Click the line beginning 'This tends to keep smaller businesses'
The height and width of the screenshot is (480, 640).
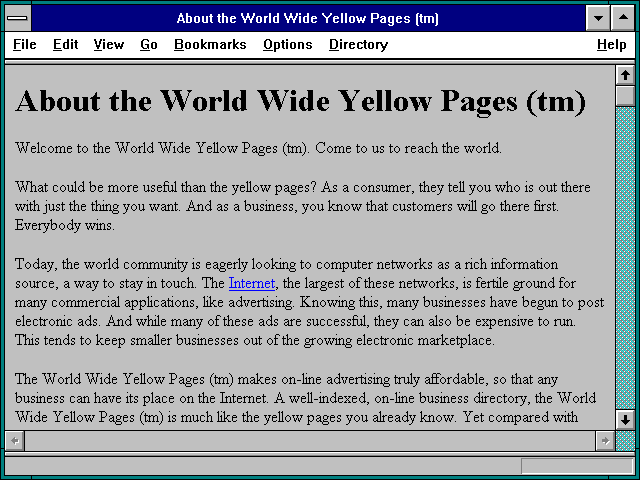[255, 340]
